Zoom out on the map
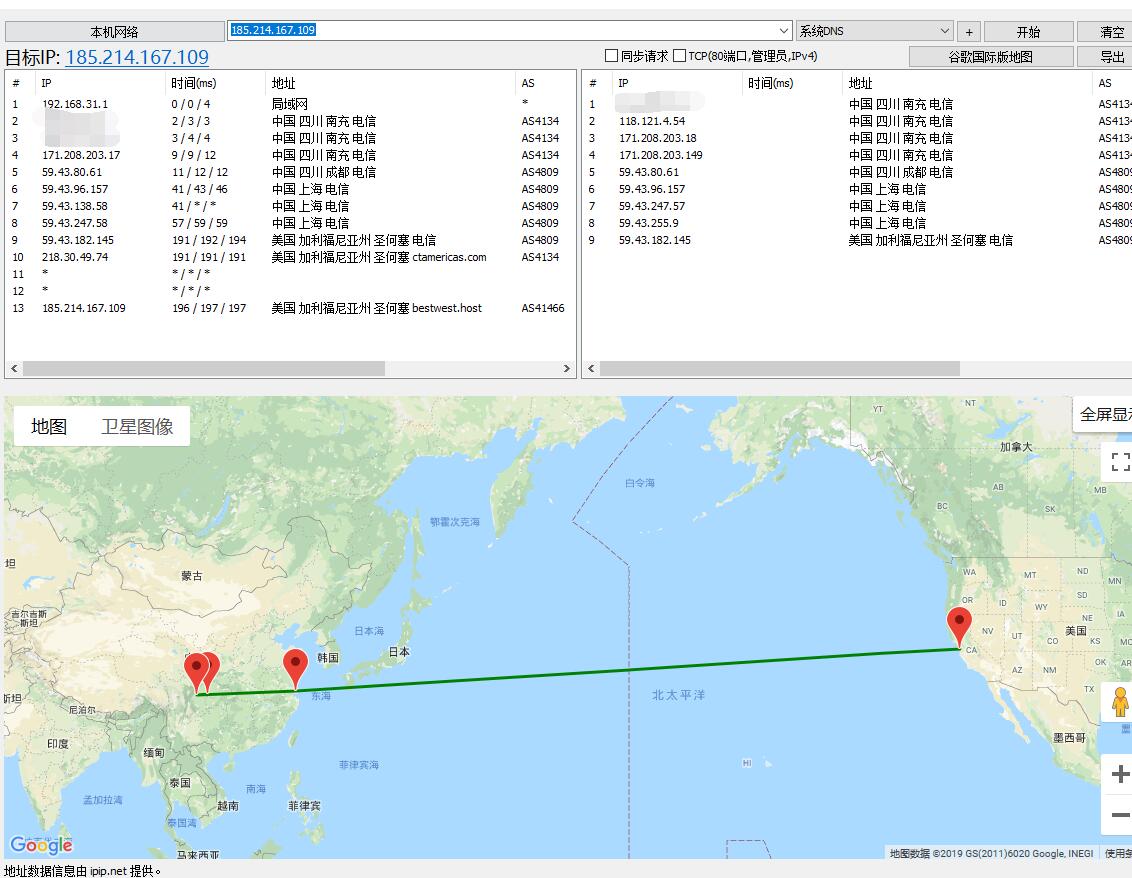Image resolution: width=1132 pixels, height=878 pixels. click(x=1120, y=816)
